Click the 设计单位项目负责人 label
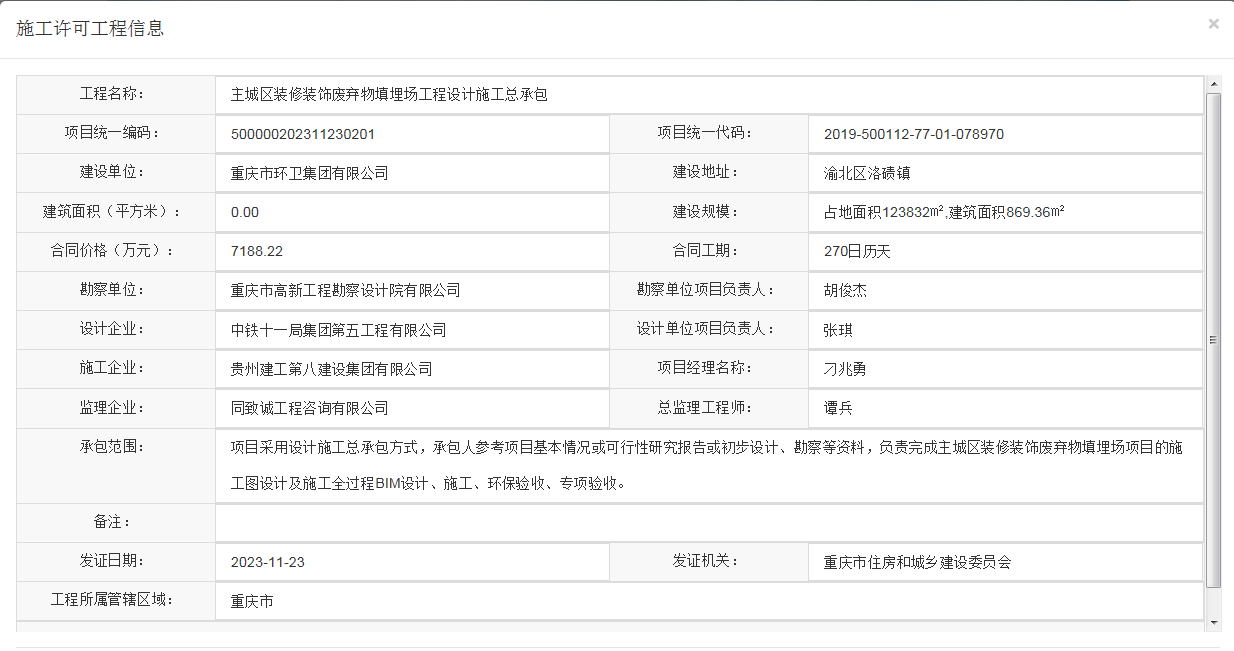Screen dimensions: 1234x651 [705, 329]
